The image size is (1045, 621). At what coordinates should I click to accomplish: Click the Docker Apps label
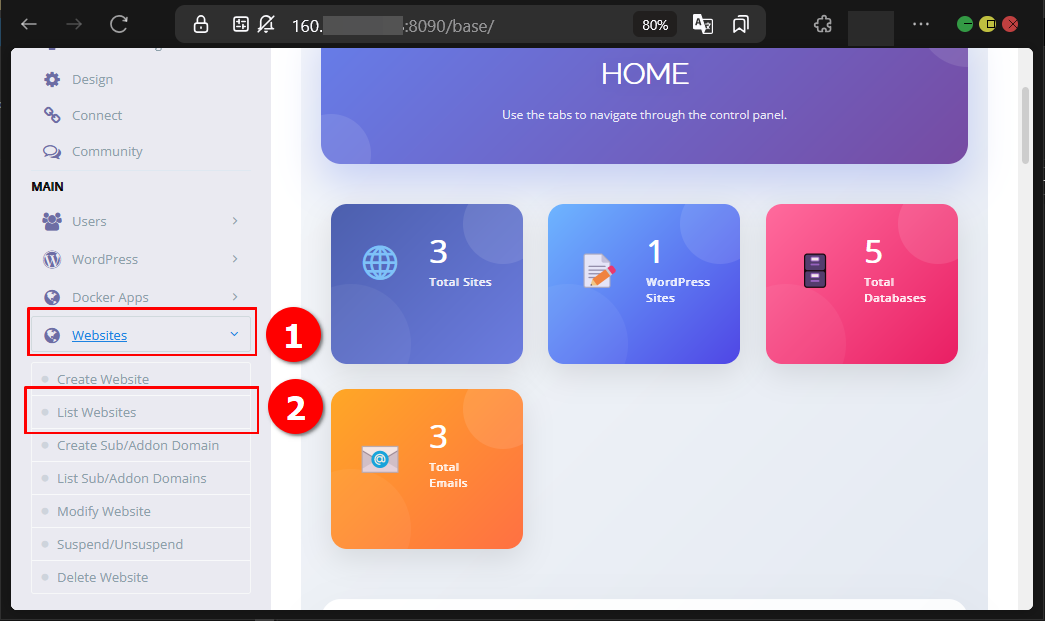[110, 297]
